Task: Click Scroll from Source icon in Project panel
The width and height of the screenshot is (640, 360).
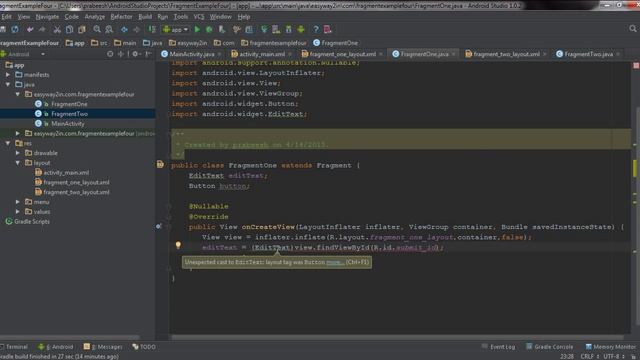Action: coord(110,54)
